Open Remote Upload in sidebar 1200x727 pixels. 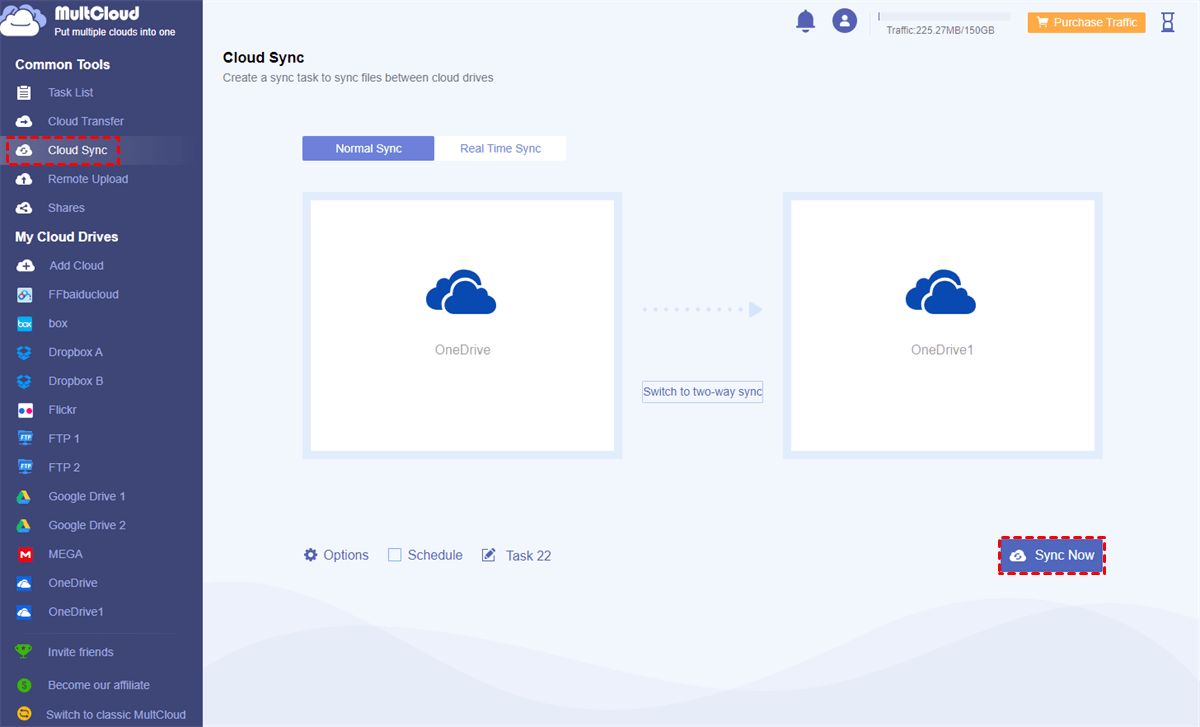pyautogui.click(x=88, y=179)
